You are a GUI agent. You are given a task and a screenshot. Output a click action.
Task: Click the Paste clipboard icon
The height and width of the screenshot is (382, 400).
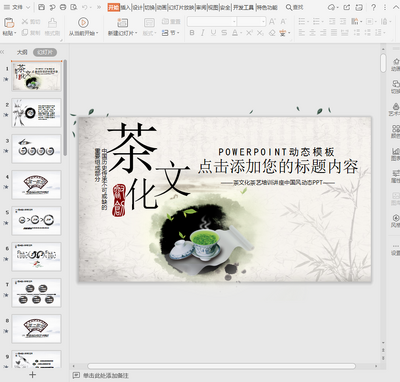coord(9,23)
